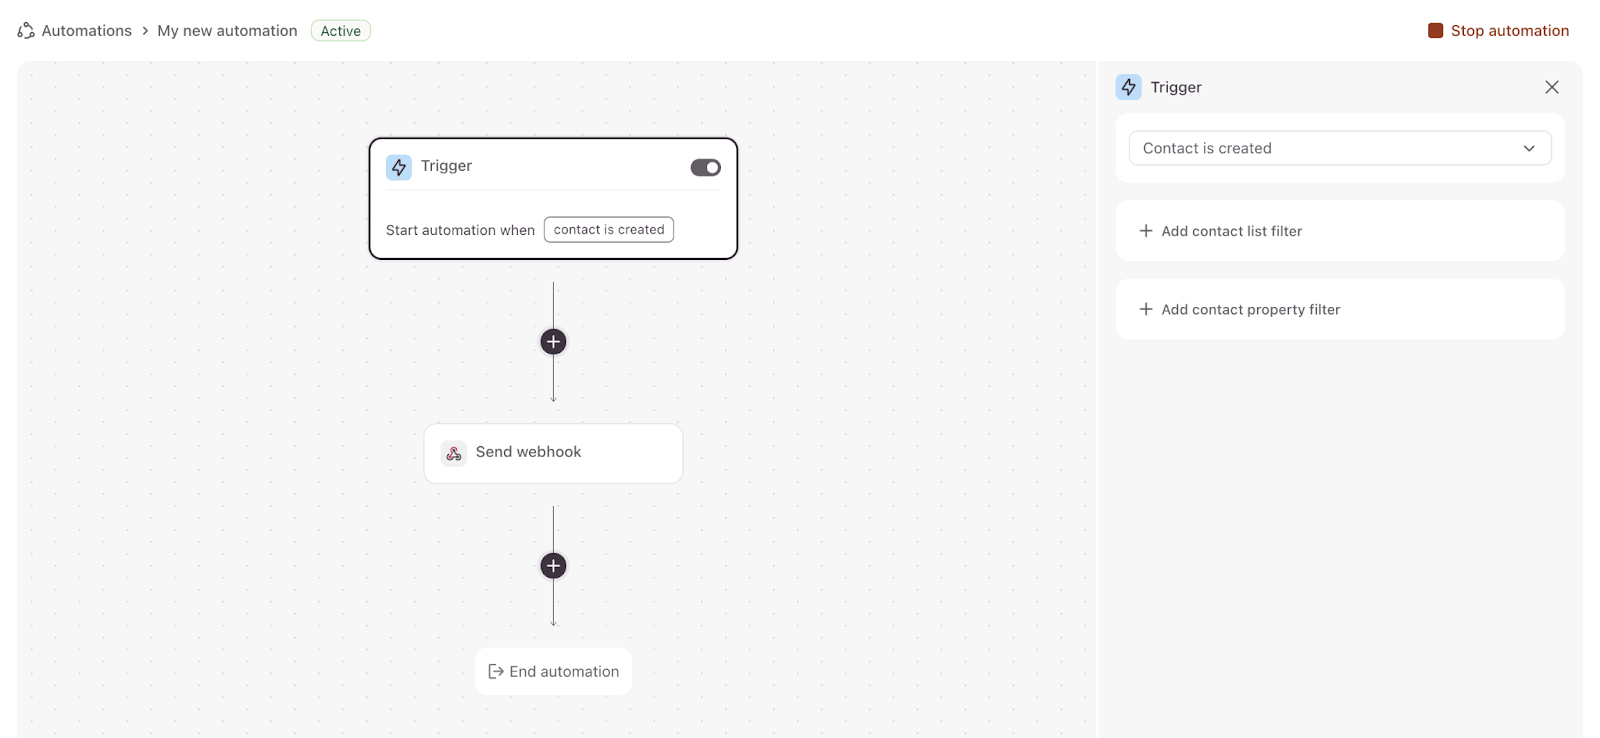Expand trigger type list via chevron arrow

point(1529,148)
